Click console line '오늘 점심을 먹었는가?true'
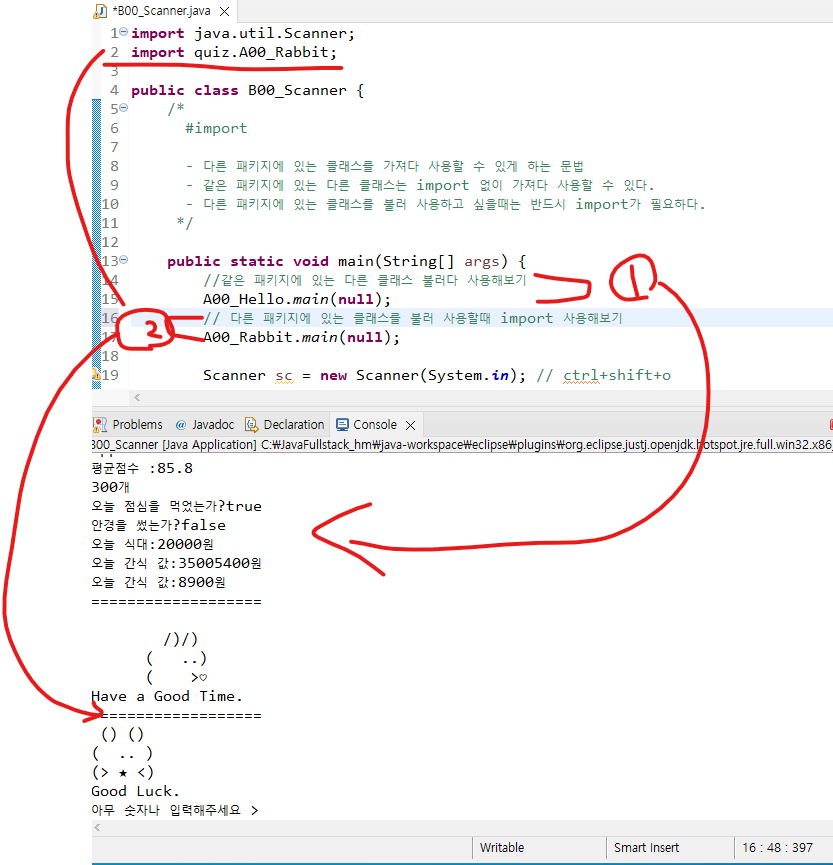The width and height of the screenshot is (833, 865). pyautogui.click(x=177, y=506)
